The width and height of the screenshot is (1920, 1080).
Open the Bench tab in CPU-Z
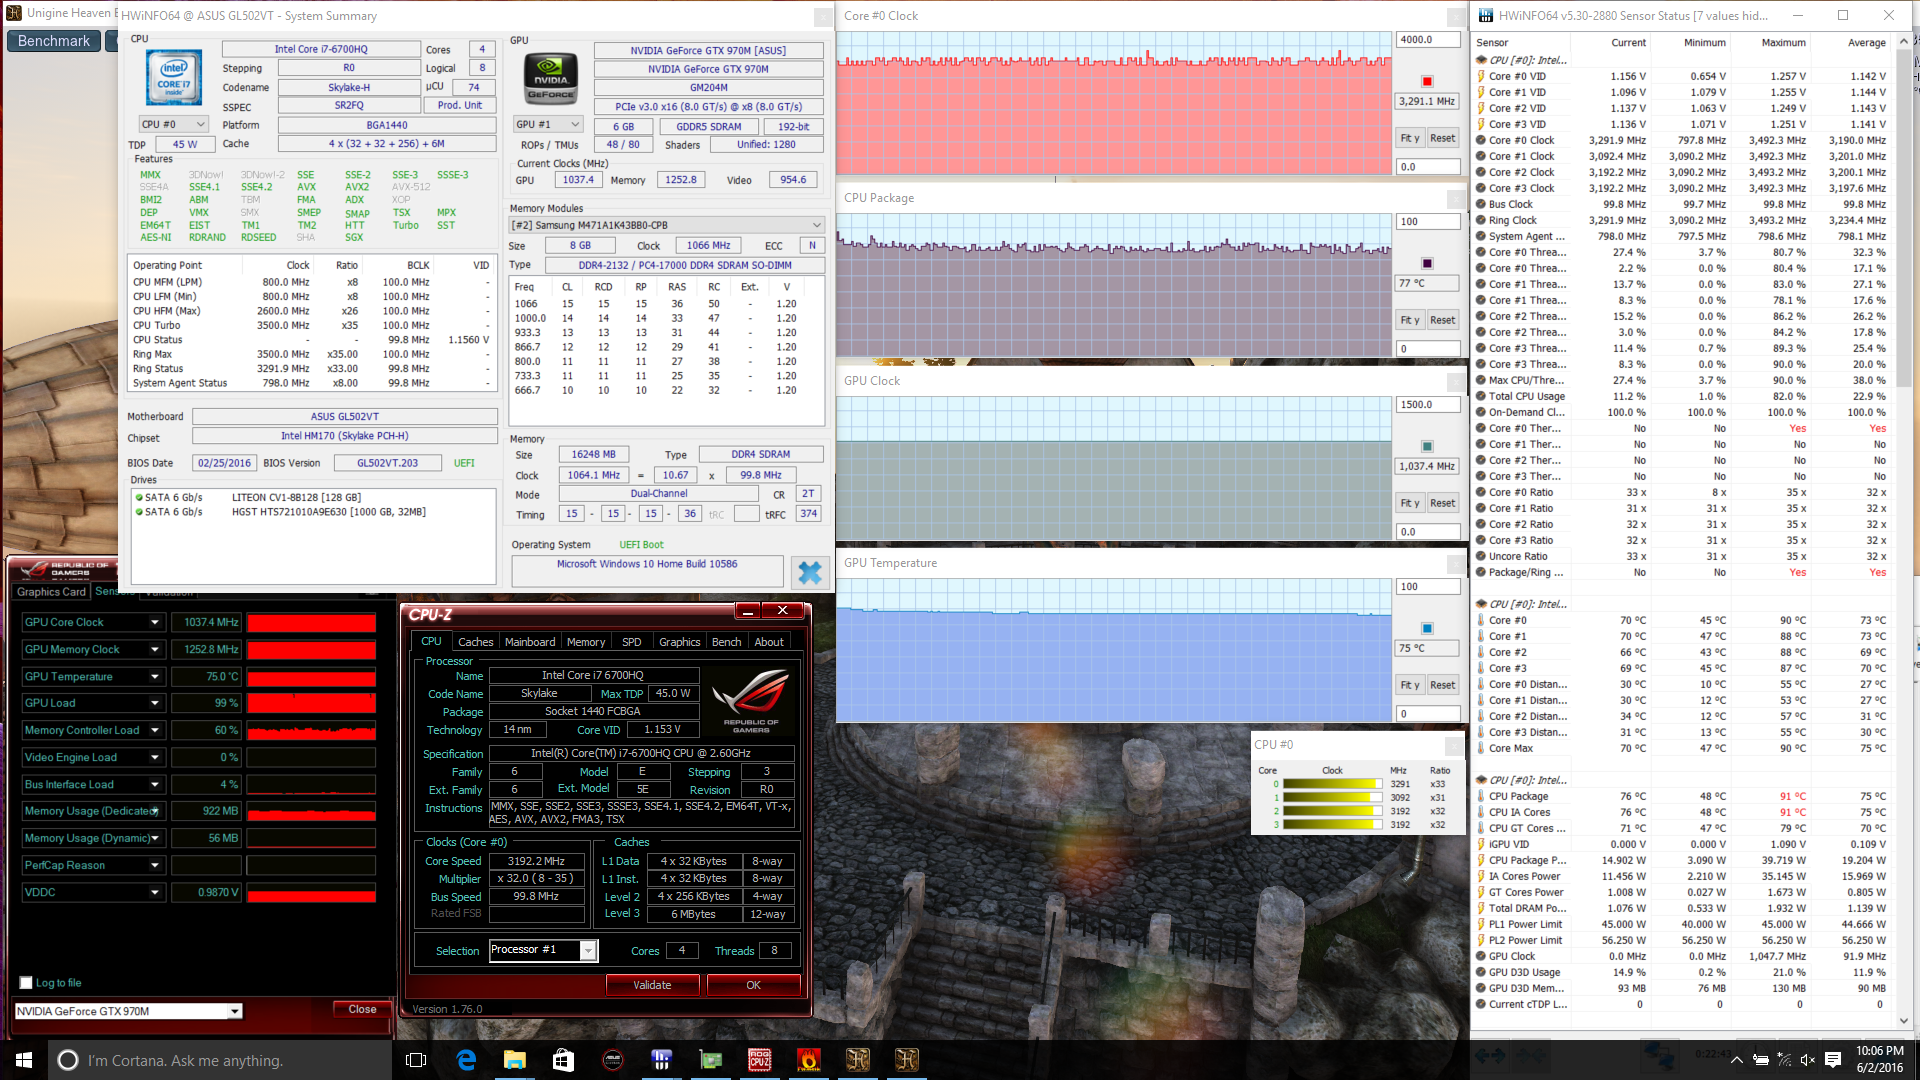pos(726,642)
